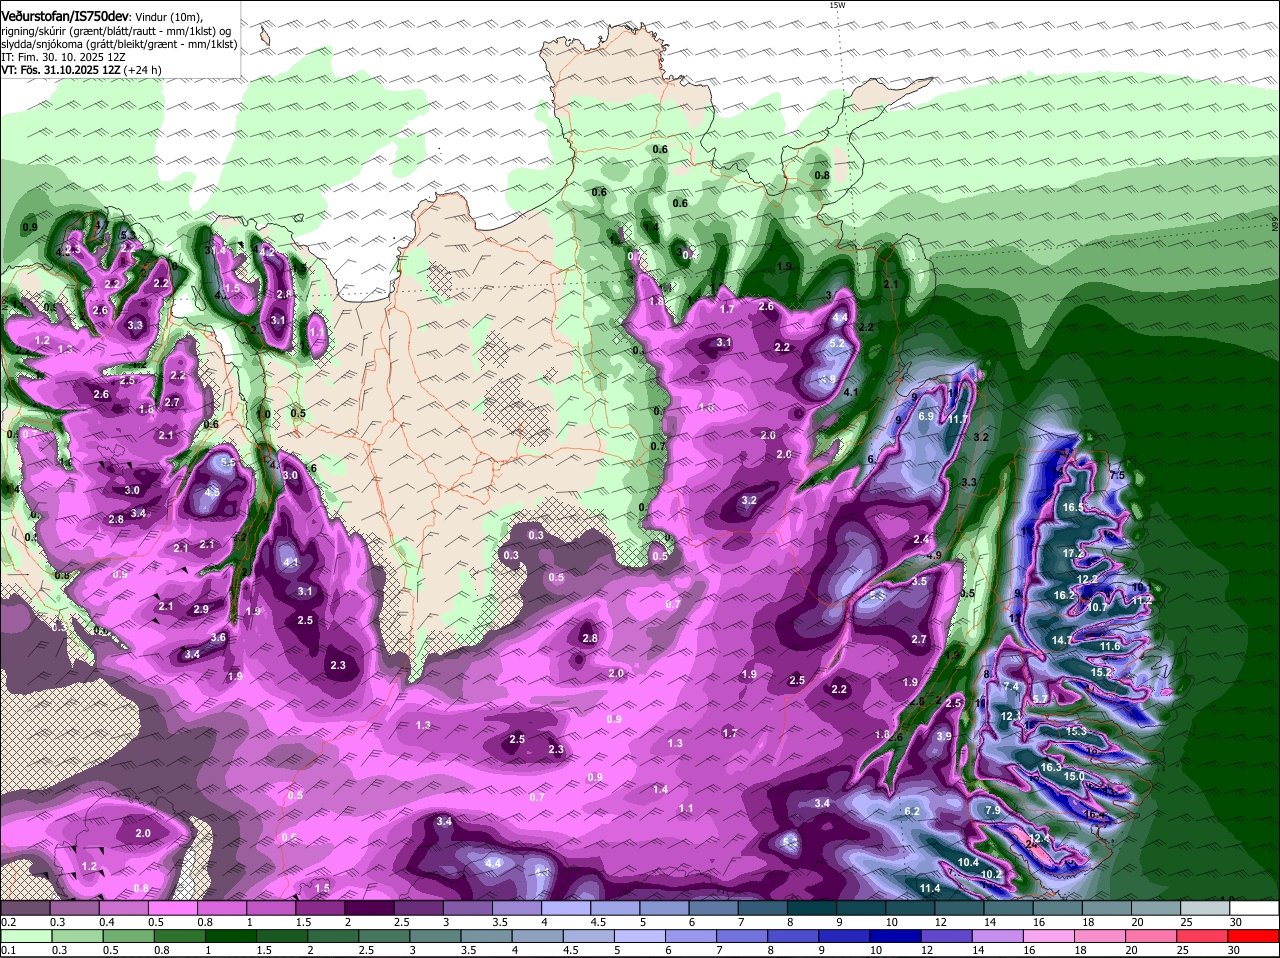This screenshot has width=1280, height=958.
Task: Select the 5.7 value label
Action: (1040, 699)
